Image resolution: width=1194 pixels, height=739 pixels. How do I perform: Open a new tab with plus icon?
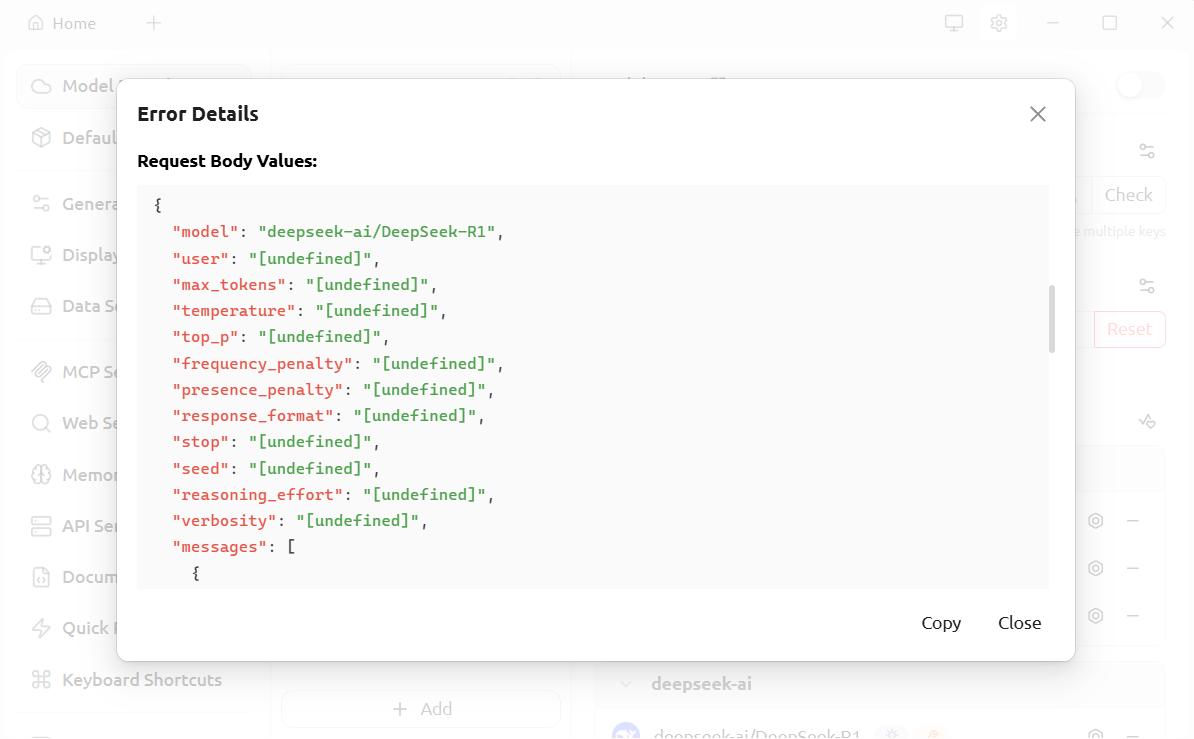point(154,23)
